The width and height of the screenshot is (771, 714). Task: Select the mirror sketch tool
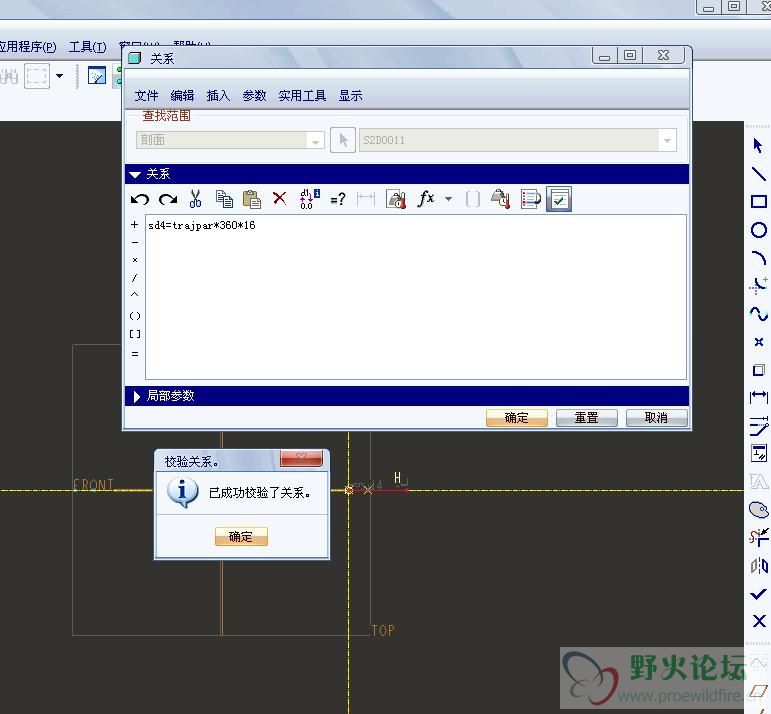pyautogui.click(x=759, y=565)
